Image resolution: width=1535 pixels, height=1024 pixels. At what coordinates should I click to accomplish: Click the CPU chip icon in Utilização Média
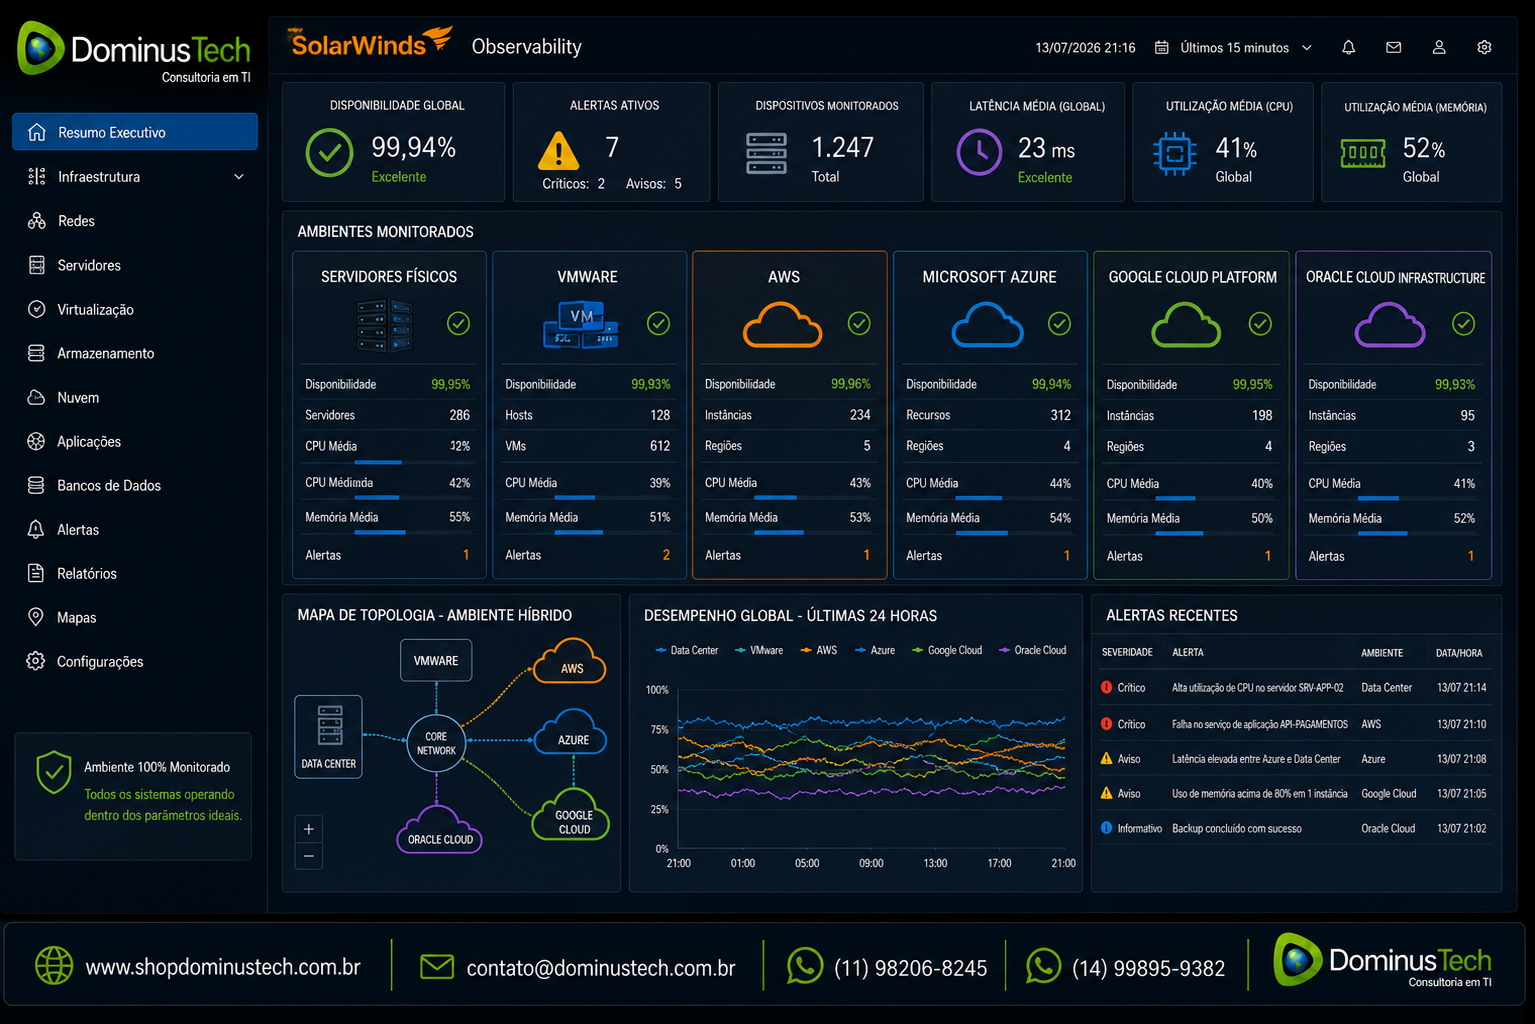pyautogui.click(x=1174, y=154)
